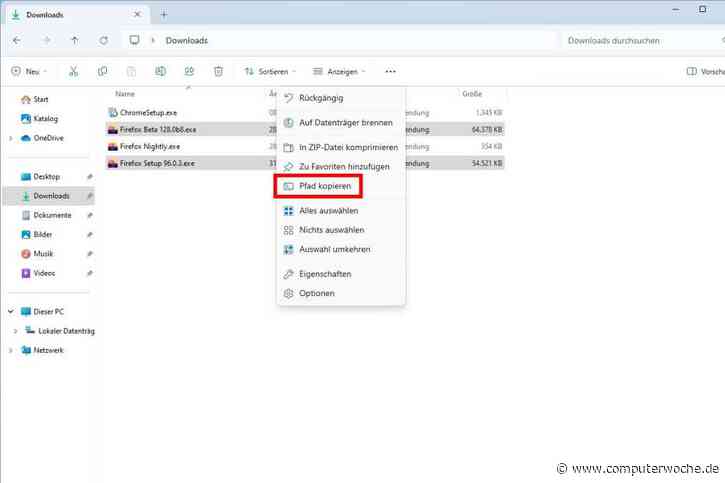The height and width of the screenshot is (483, 725).
Task: Choose Auswahl umkehren
Action: coord(341,250)
